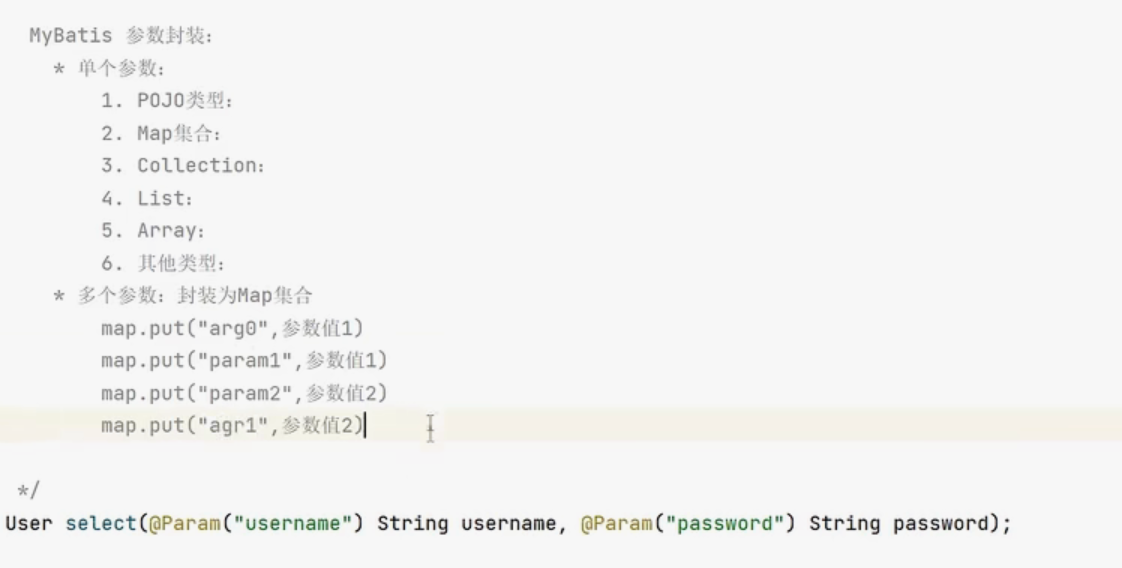Click the '5. Array' comment line
The height and width of the screenshot is (568, 1122).
coord(156,231)
